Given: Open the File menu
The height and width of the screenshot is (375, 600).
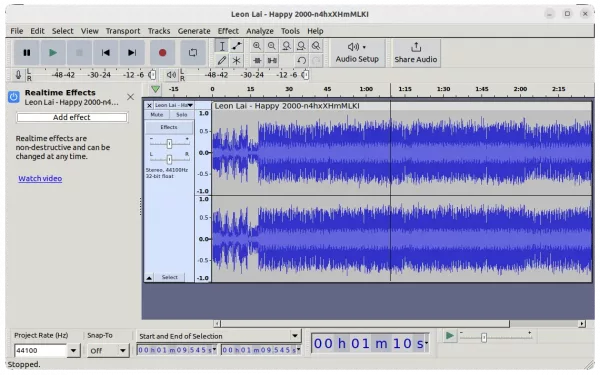Looking at the screenshot, I should pyautogui.click(x=16, y=31).
